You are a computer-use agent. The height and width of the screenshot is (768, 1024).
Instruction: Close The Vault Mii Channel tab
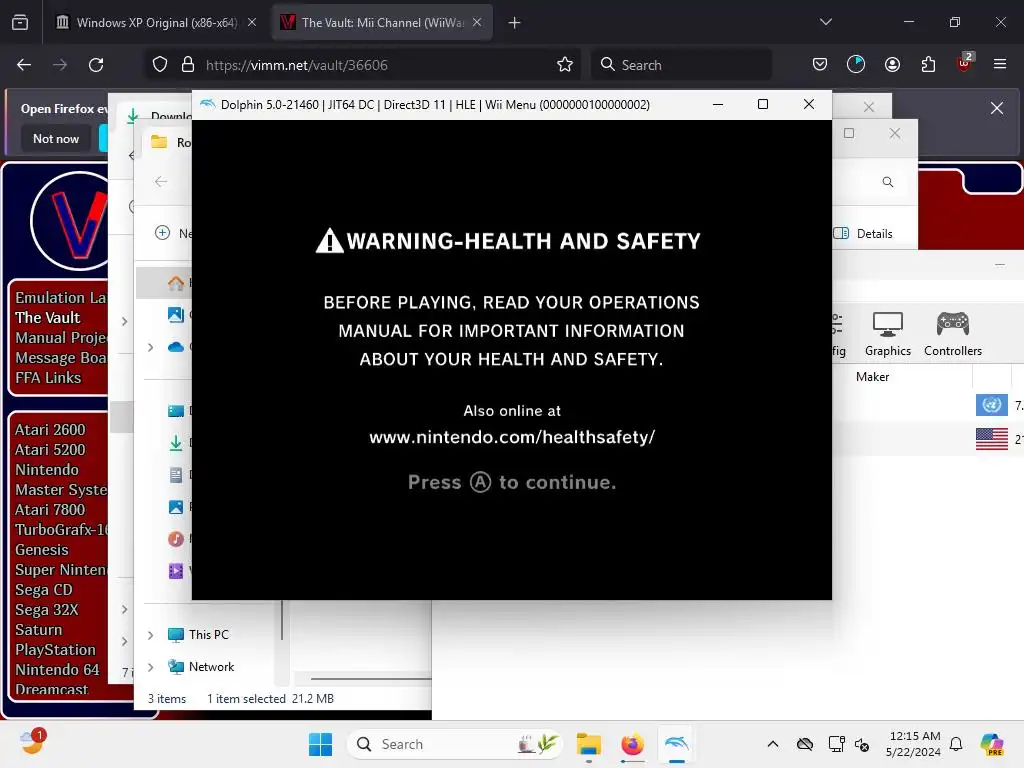[x=477, y=22]
